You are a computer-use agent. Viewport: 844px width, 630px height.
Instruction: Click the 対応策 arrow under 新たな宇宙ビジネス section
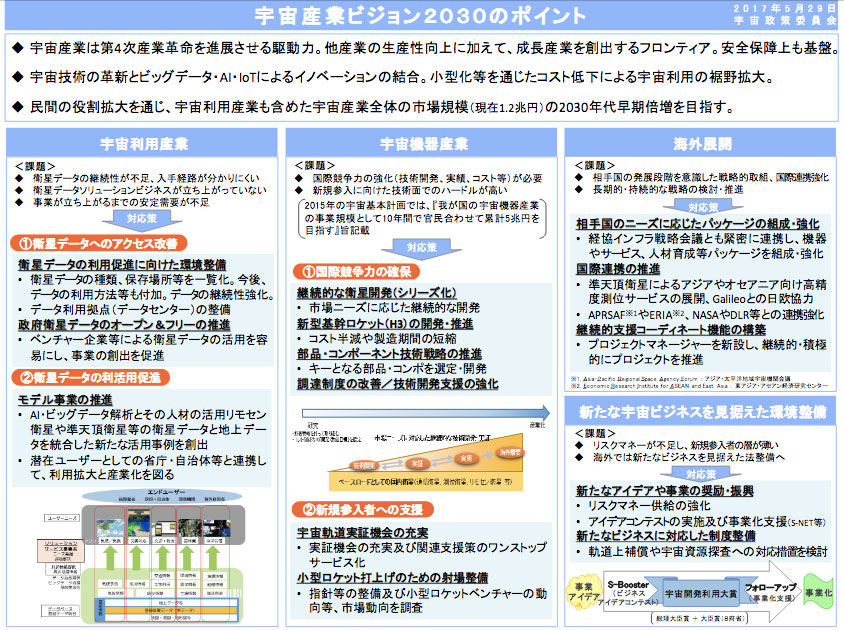(x=703, y=472)
